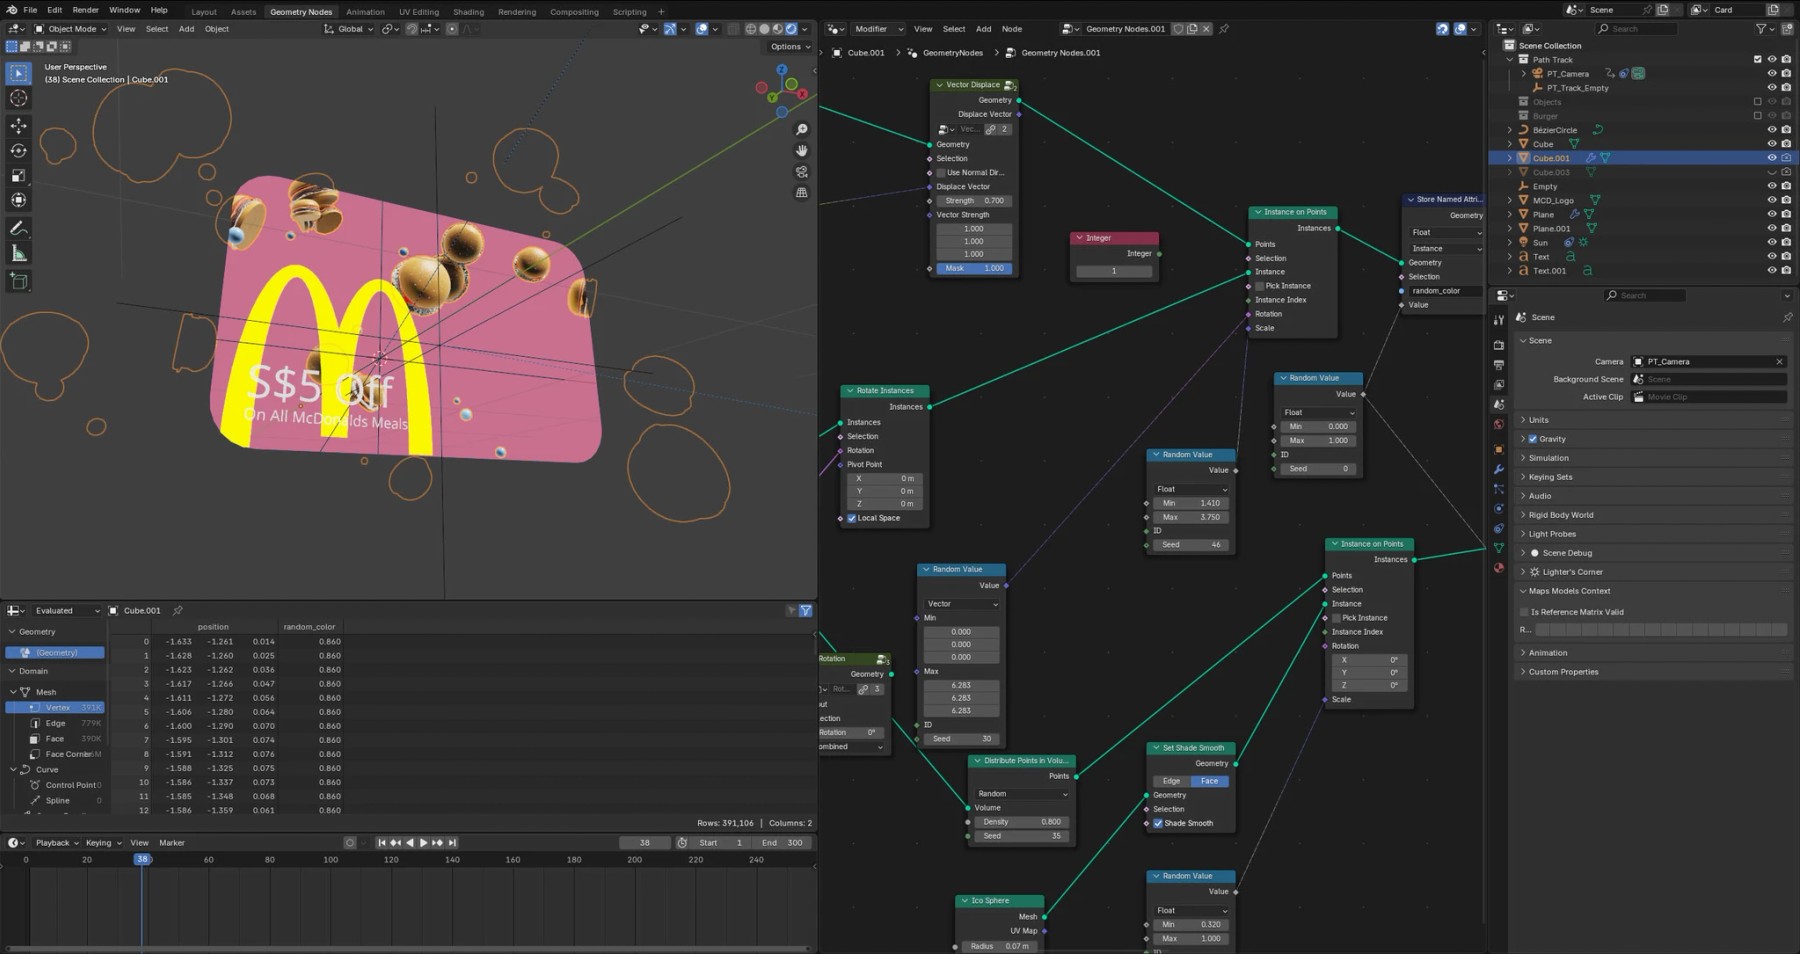This screenshot has width=1800, height=954.
Task: Open the Render menu
Action: point(86,10)
